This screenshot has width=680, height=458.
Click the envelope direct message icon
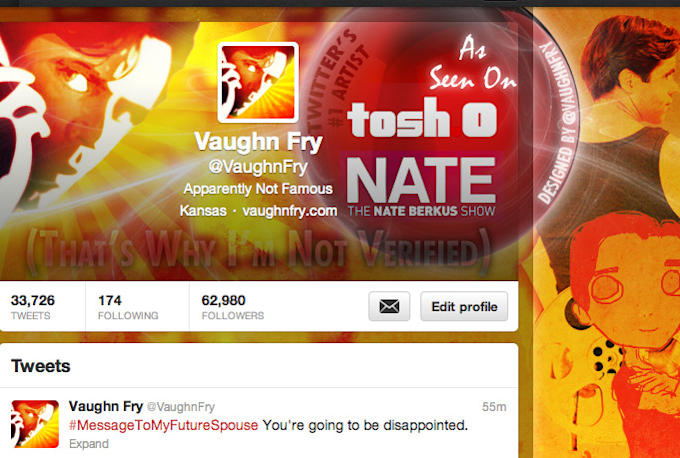tap(389, 306)
